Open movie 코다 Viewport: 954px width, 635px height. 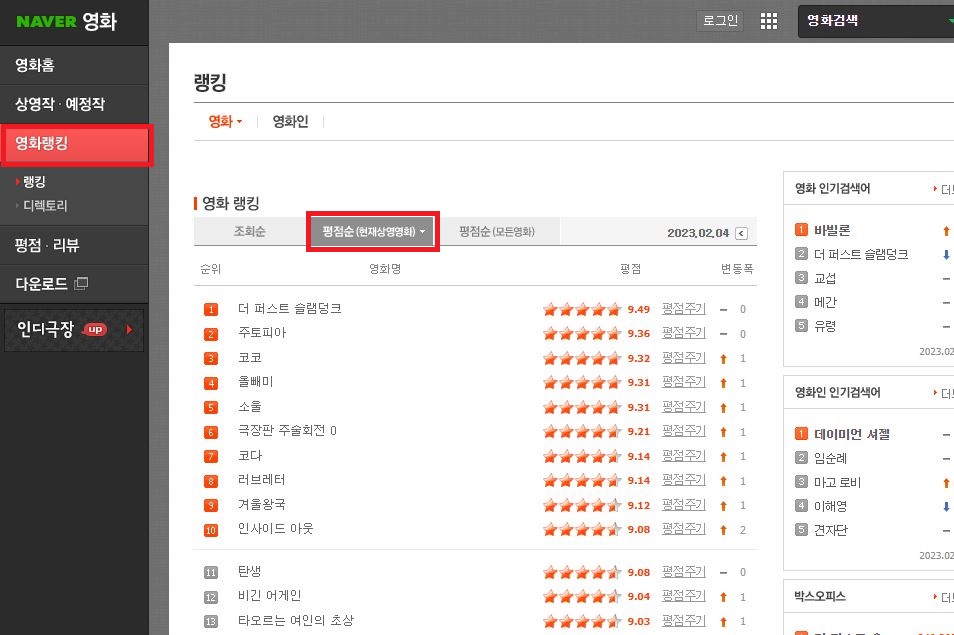coord(249,456)
